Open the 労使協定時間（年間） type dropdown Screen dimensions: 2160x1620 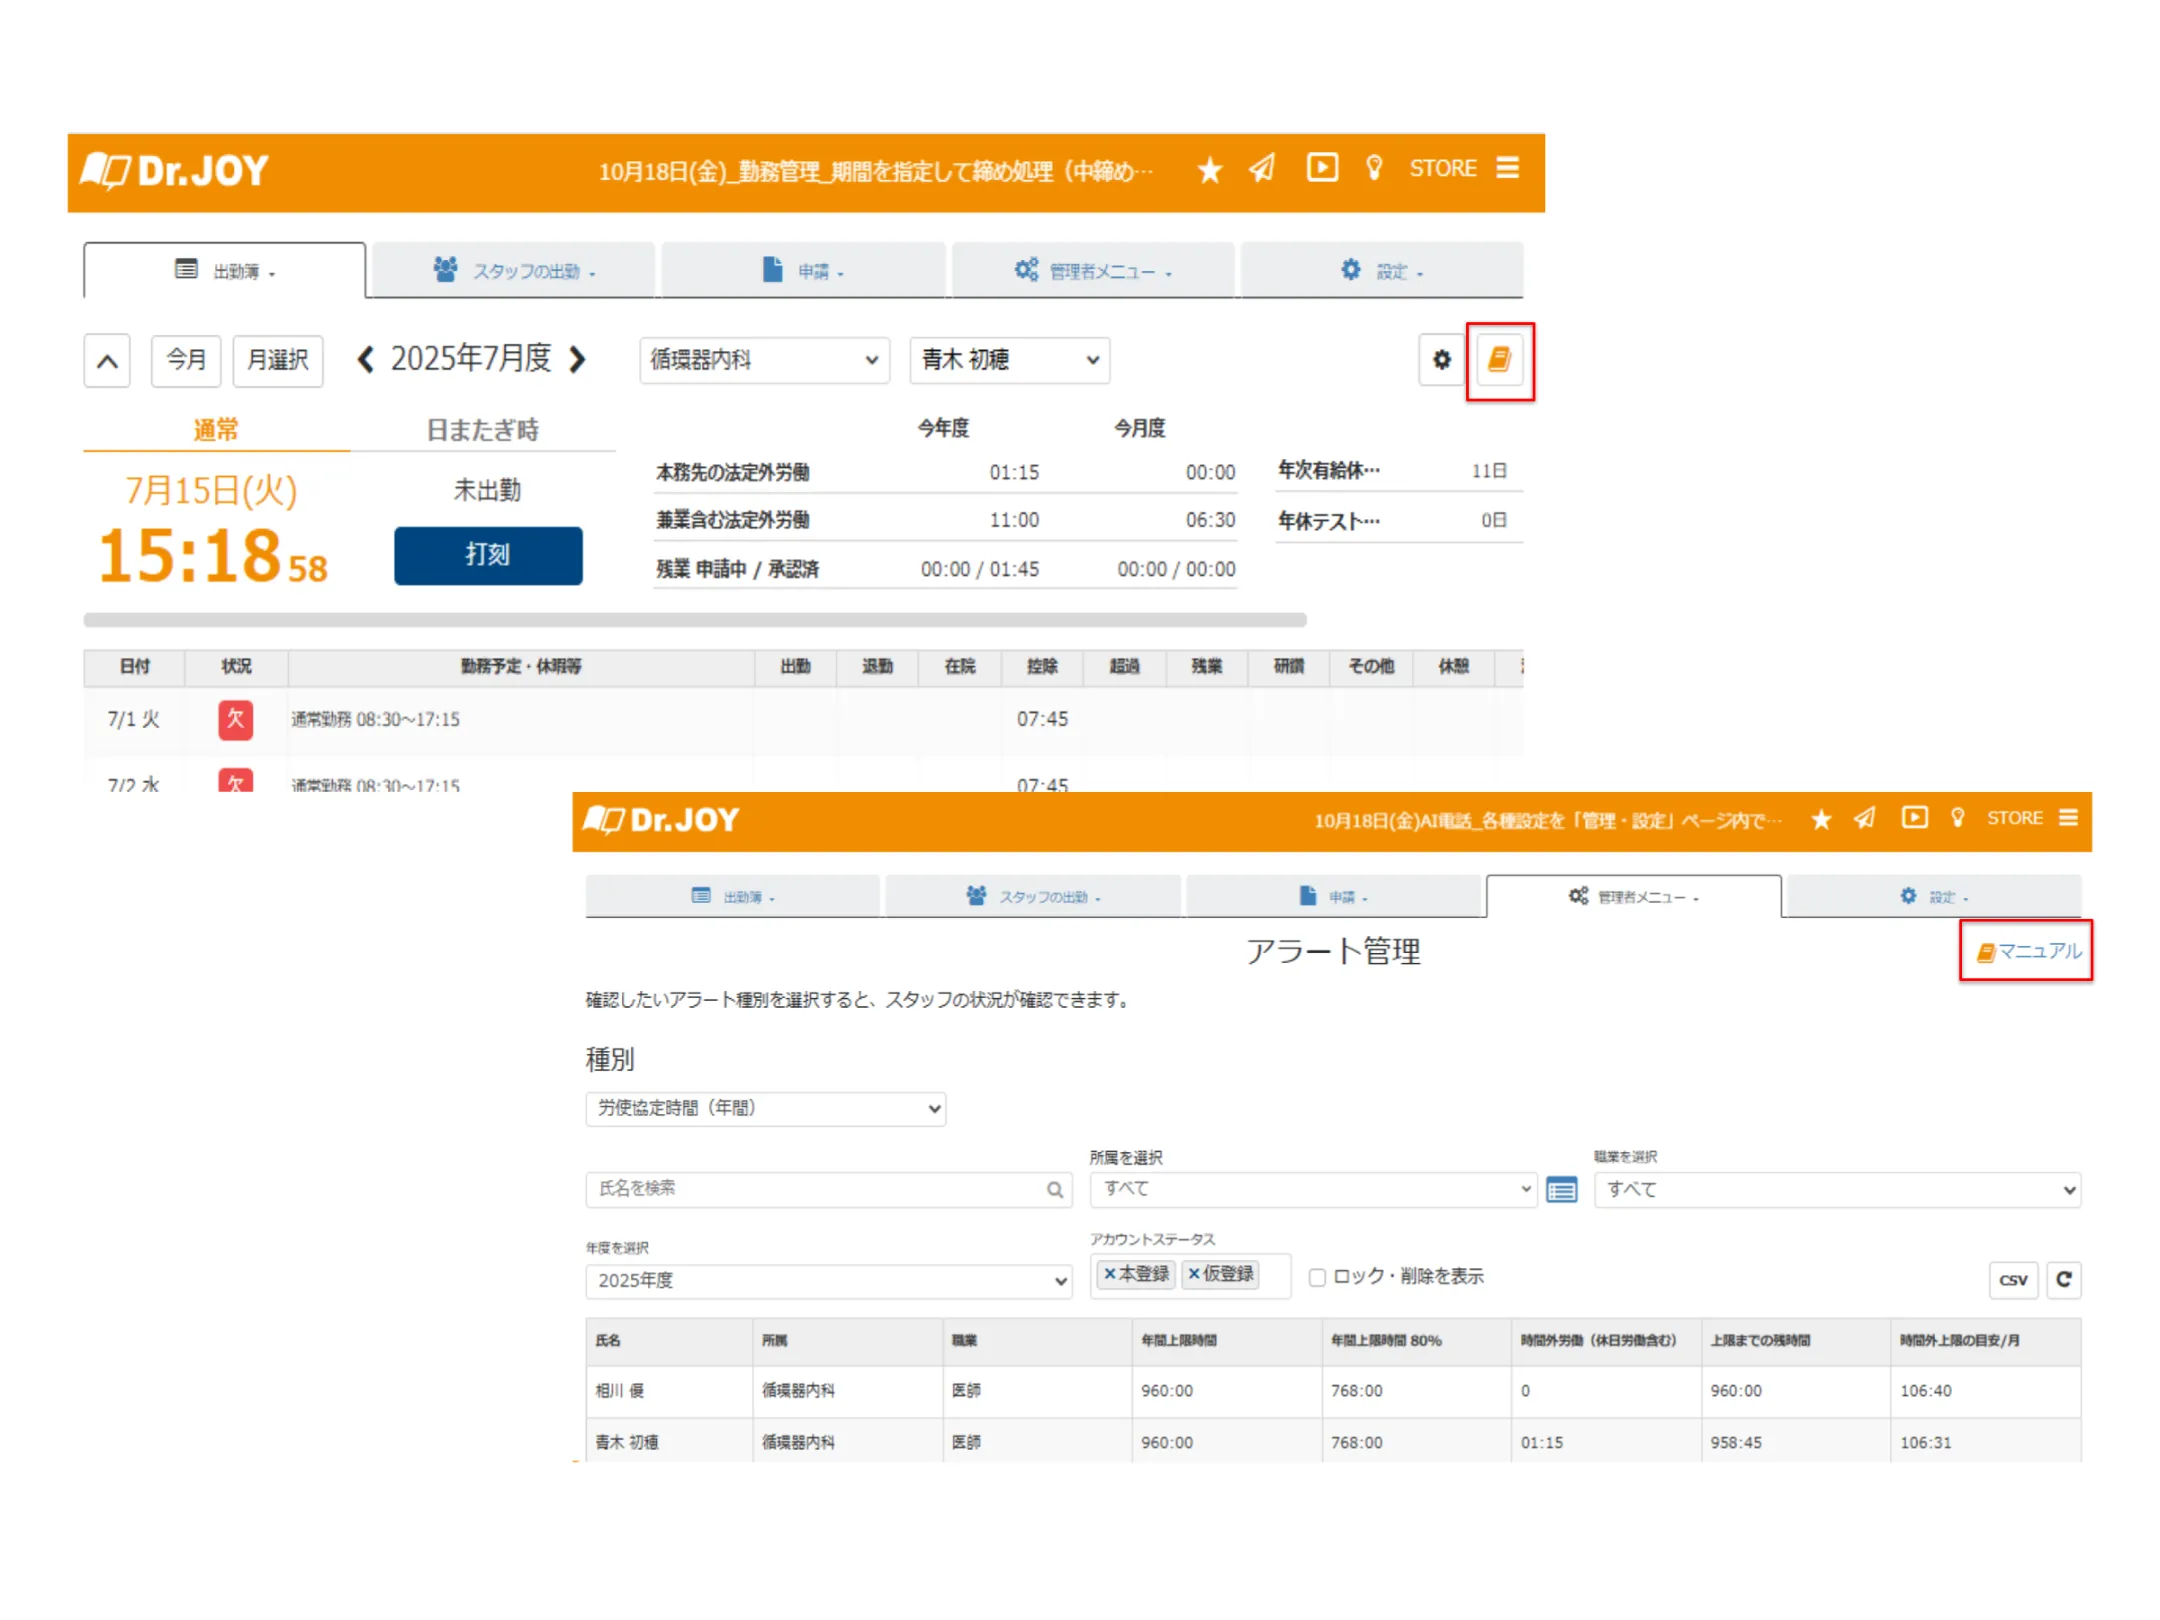click(x=765, y=1108)
